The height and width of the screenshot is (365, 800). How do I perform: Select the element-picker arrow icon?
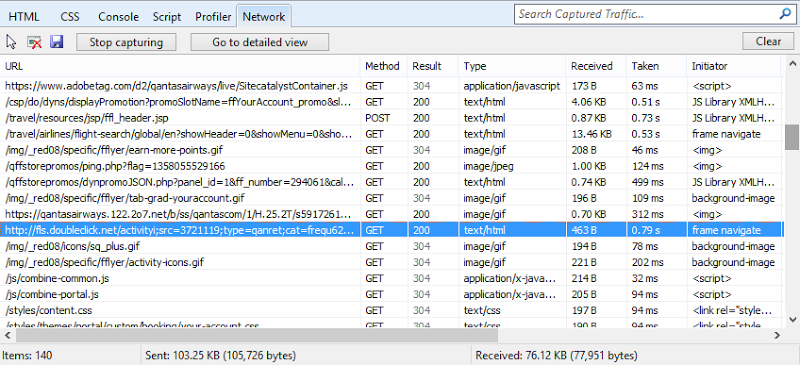pos(12,42)
